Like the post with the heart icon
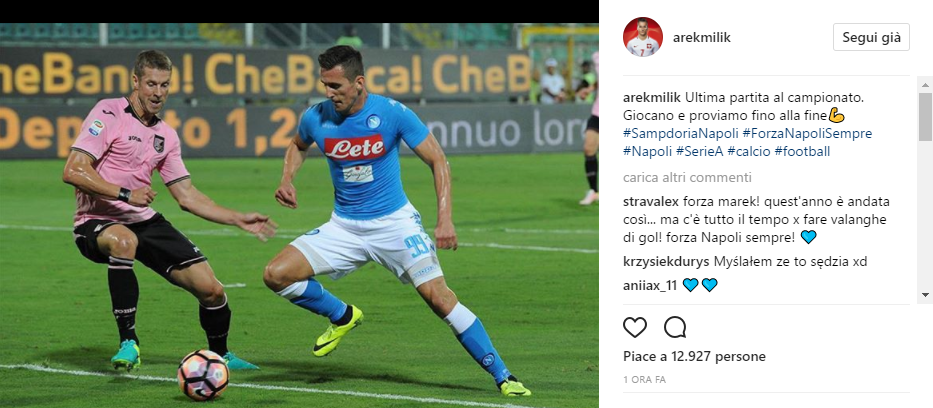The width and height of the screenshot is (933, 408). pos(635,328)
